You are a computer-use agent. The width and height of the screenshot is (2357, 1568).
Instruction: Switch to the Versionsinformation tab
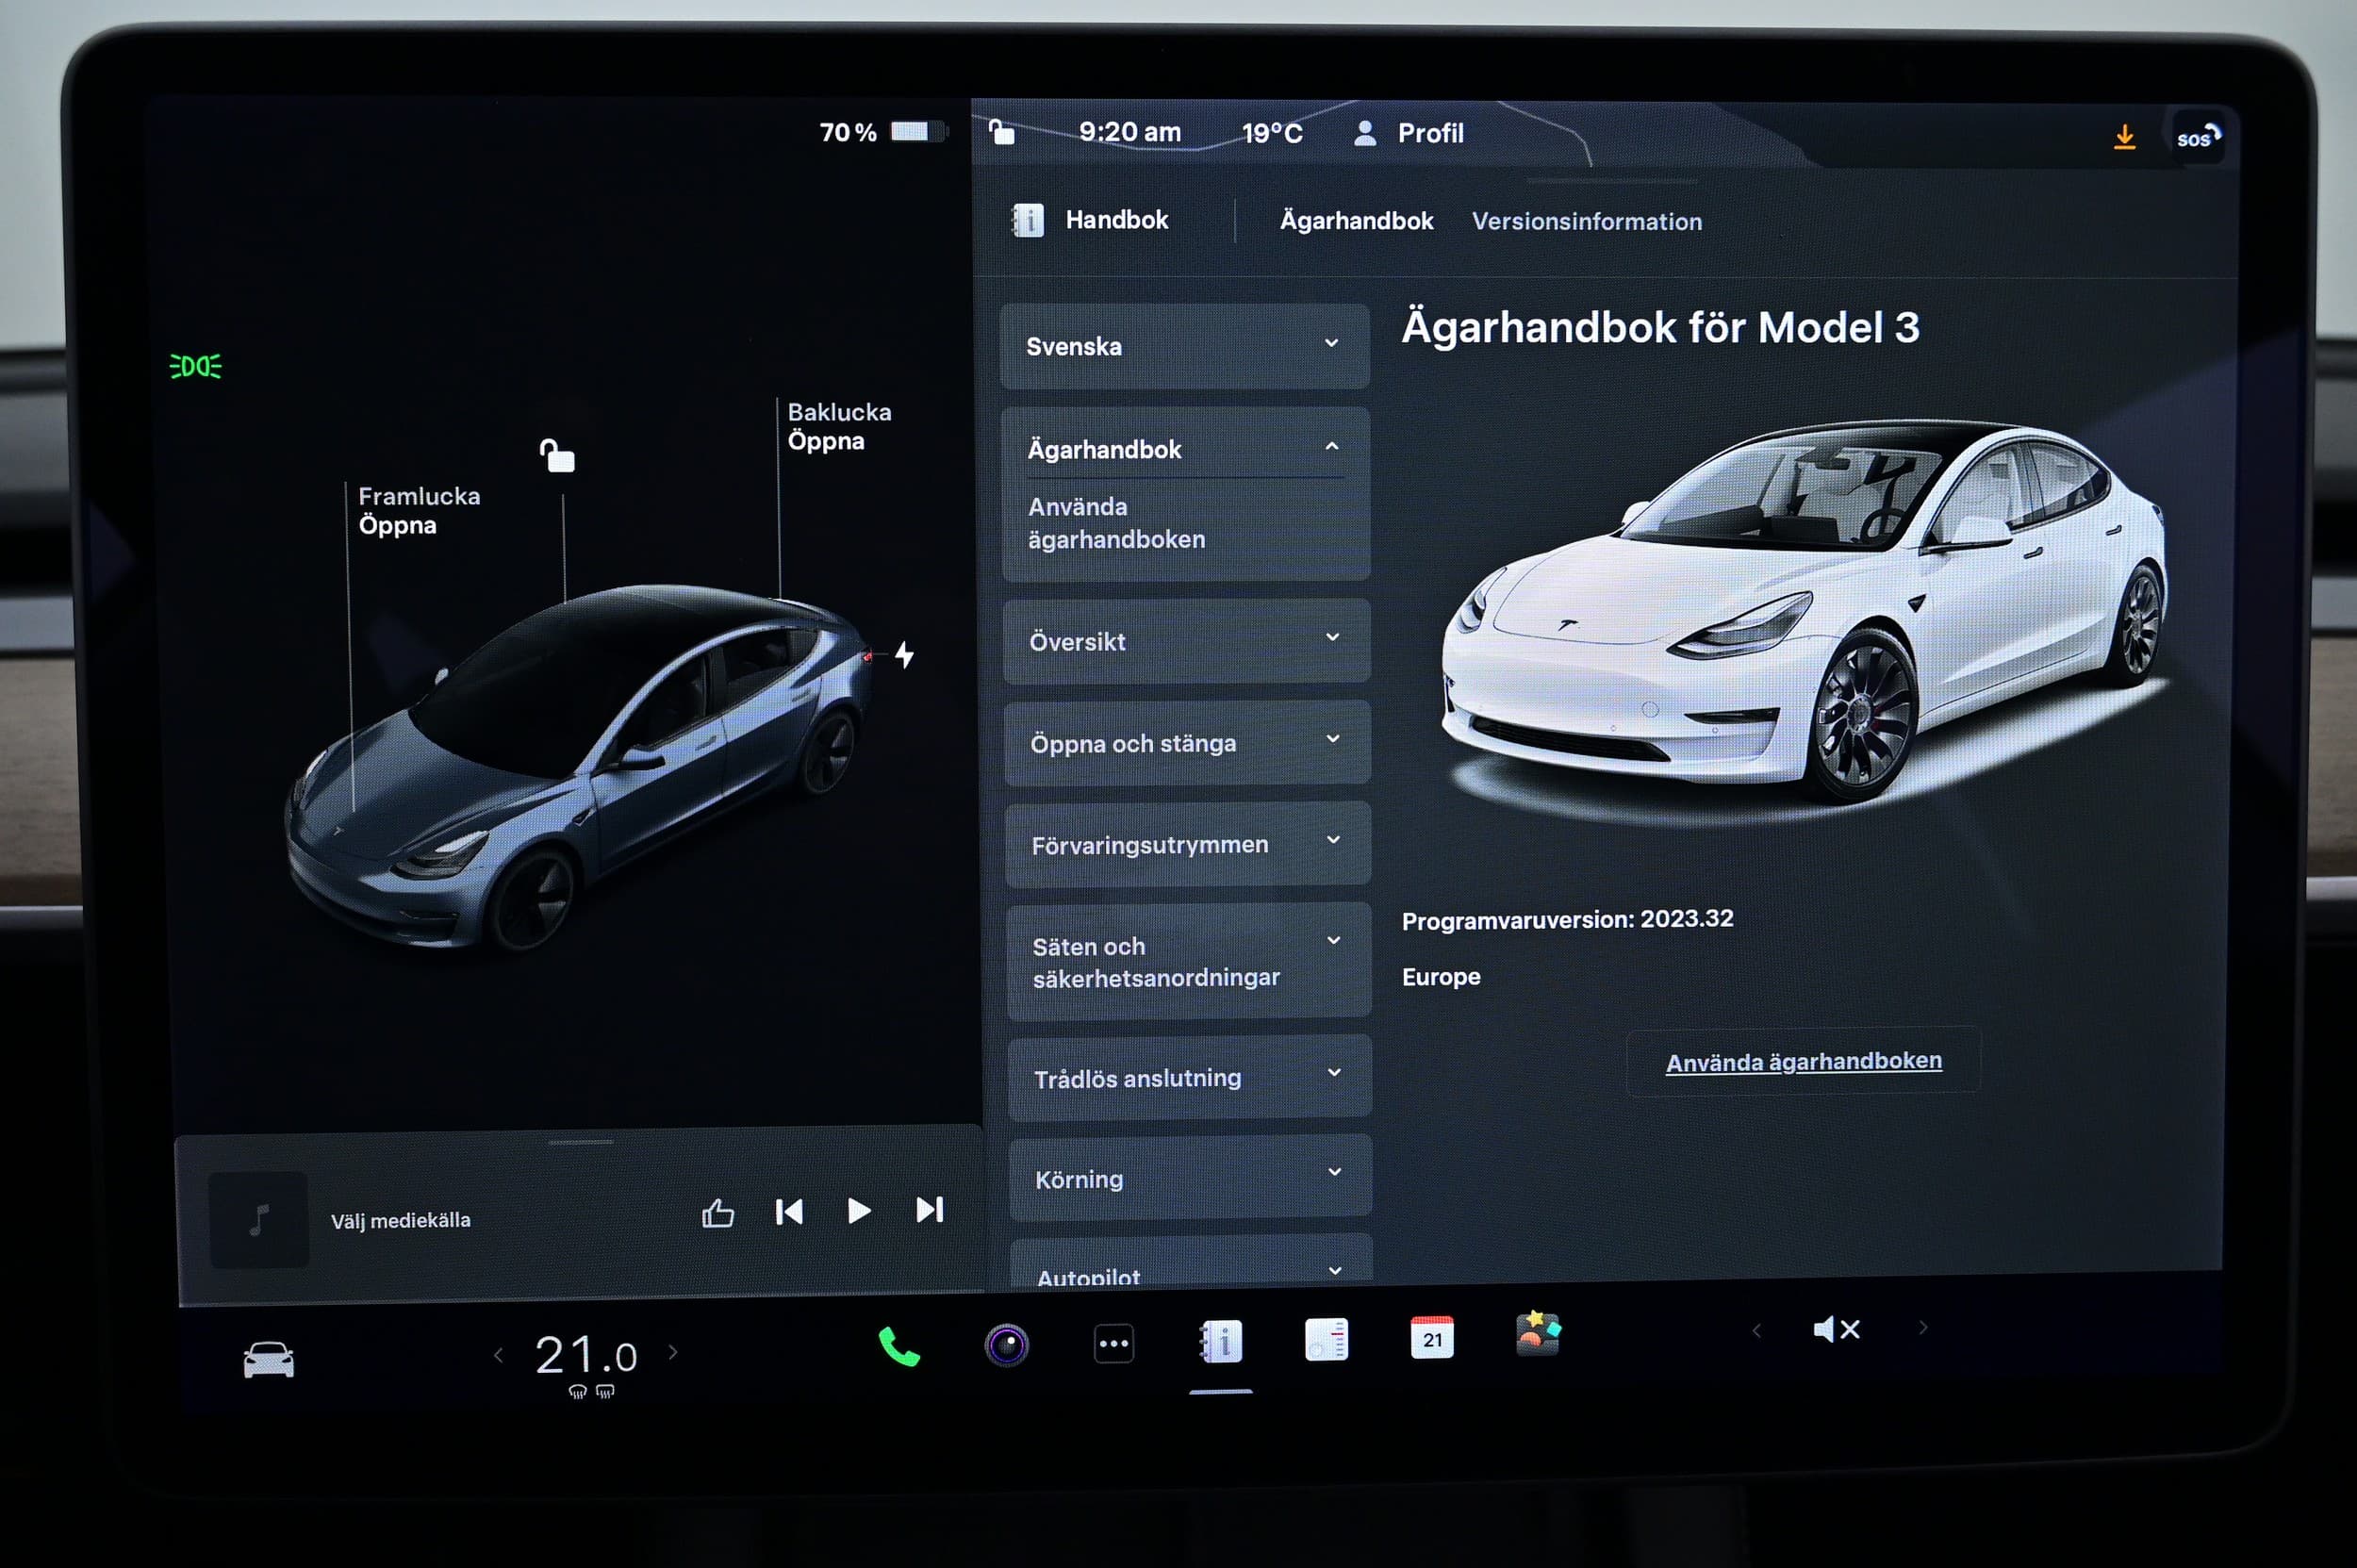tap(1586, 221)
